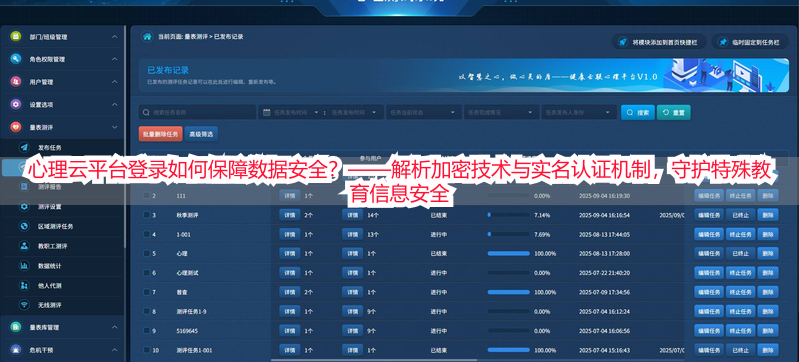Tick the checkbox for task 5169645
The image size is (799, 362).
pos(147,330)
